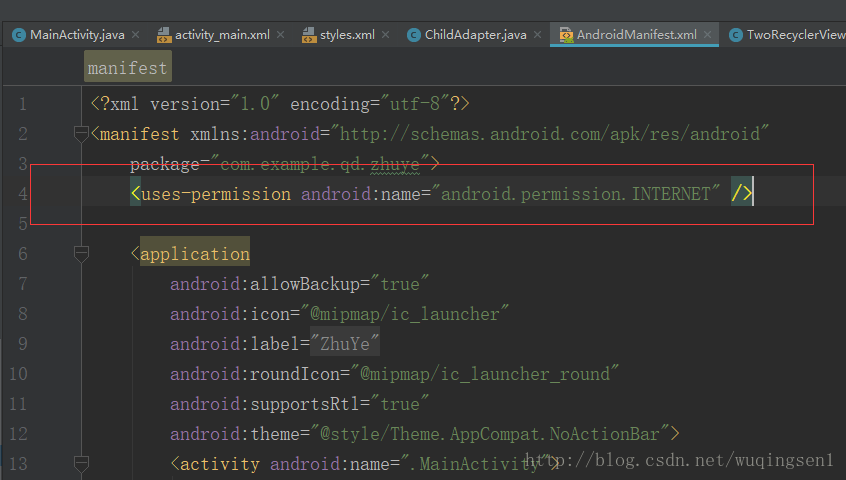This screenshot has height=480, width=846.
Task: Click the ZhuYe label value
Action: [345, 344]
